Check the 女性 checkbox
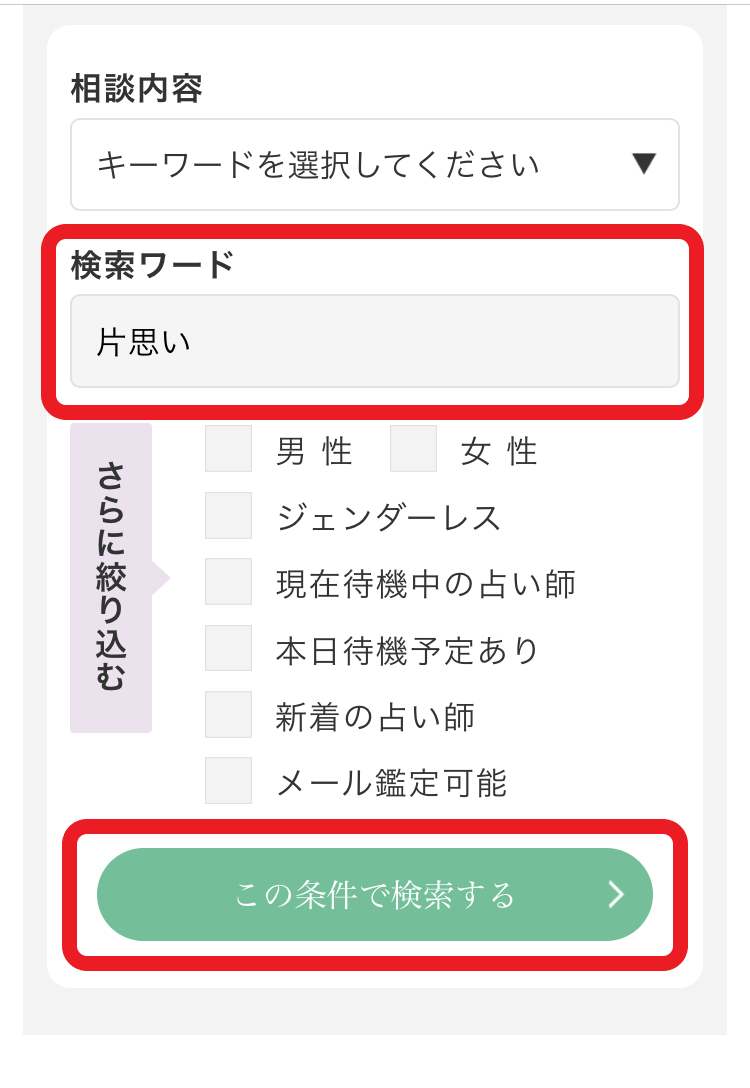Viewport: 750px width, 1088px height. coord(413,449)
